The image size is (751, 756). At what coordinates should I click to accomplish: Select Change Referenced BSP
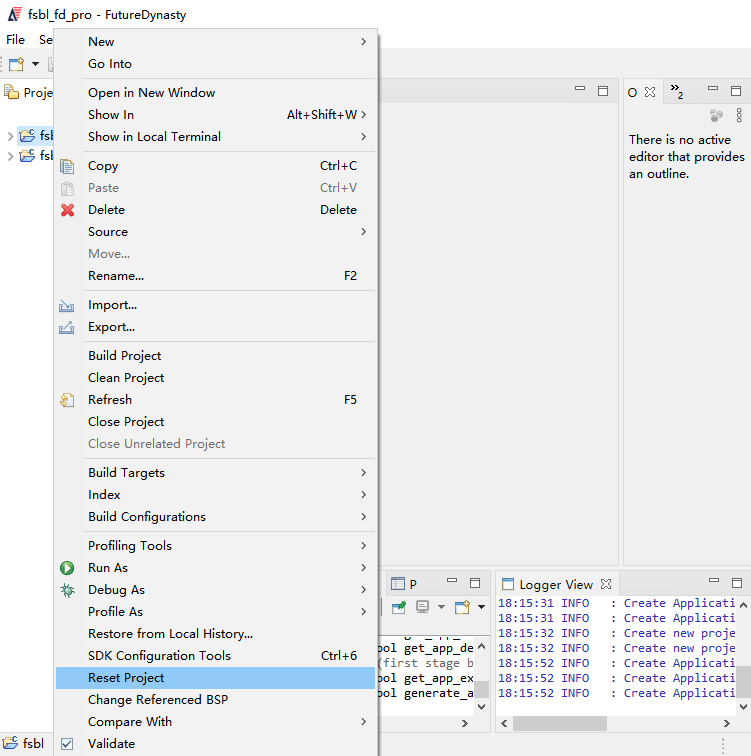tap(215, 700)
